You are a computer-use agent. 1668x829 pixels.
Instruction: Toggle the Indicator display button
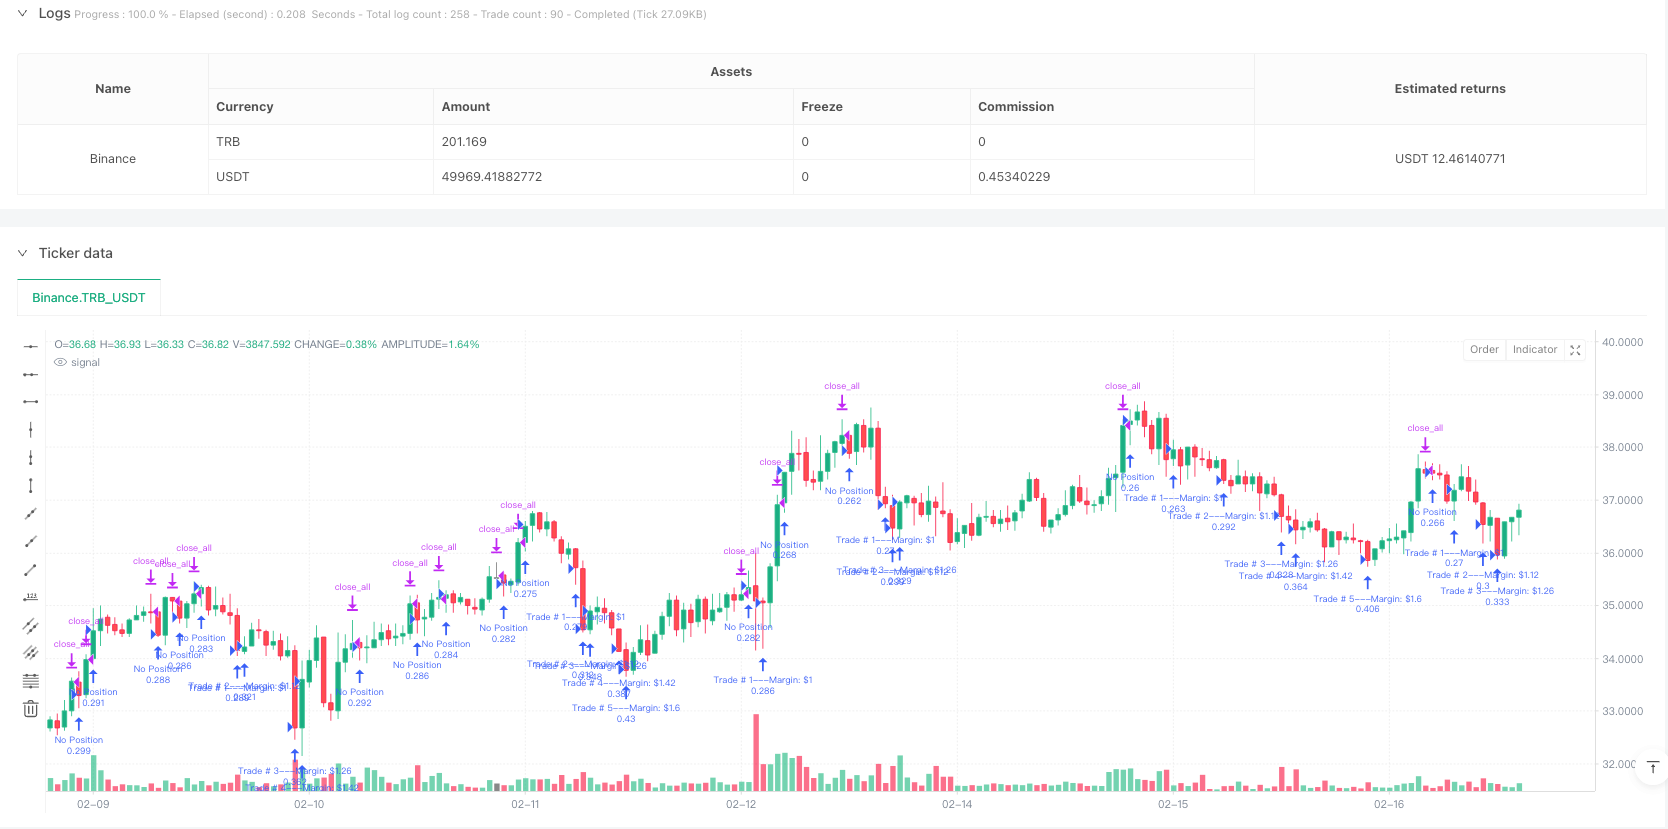(1535, 350)
